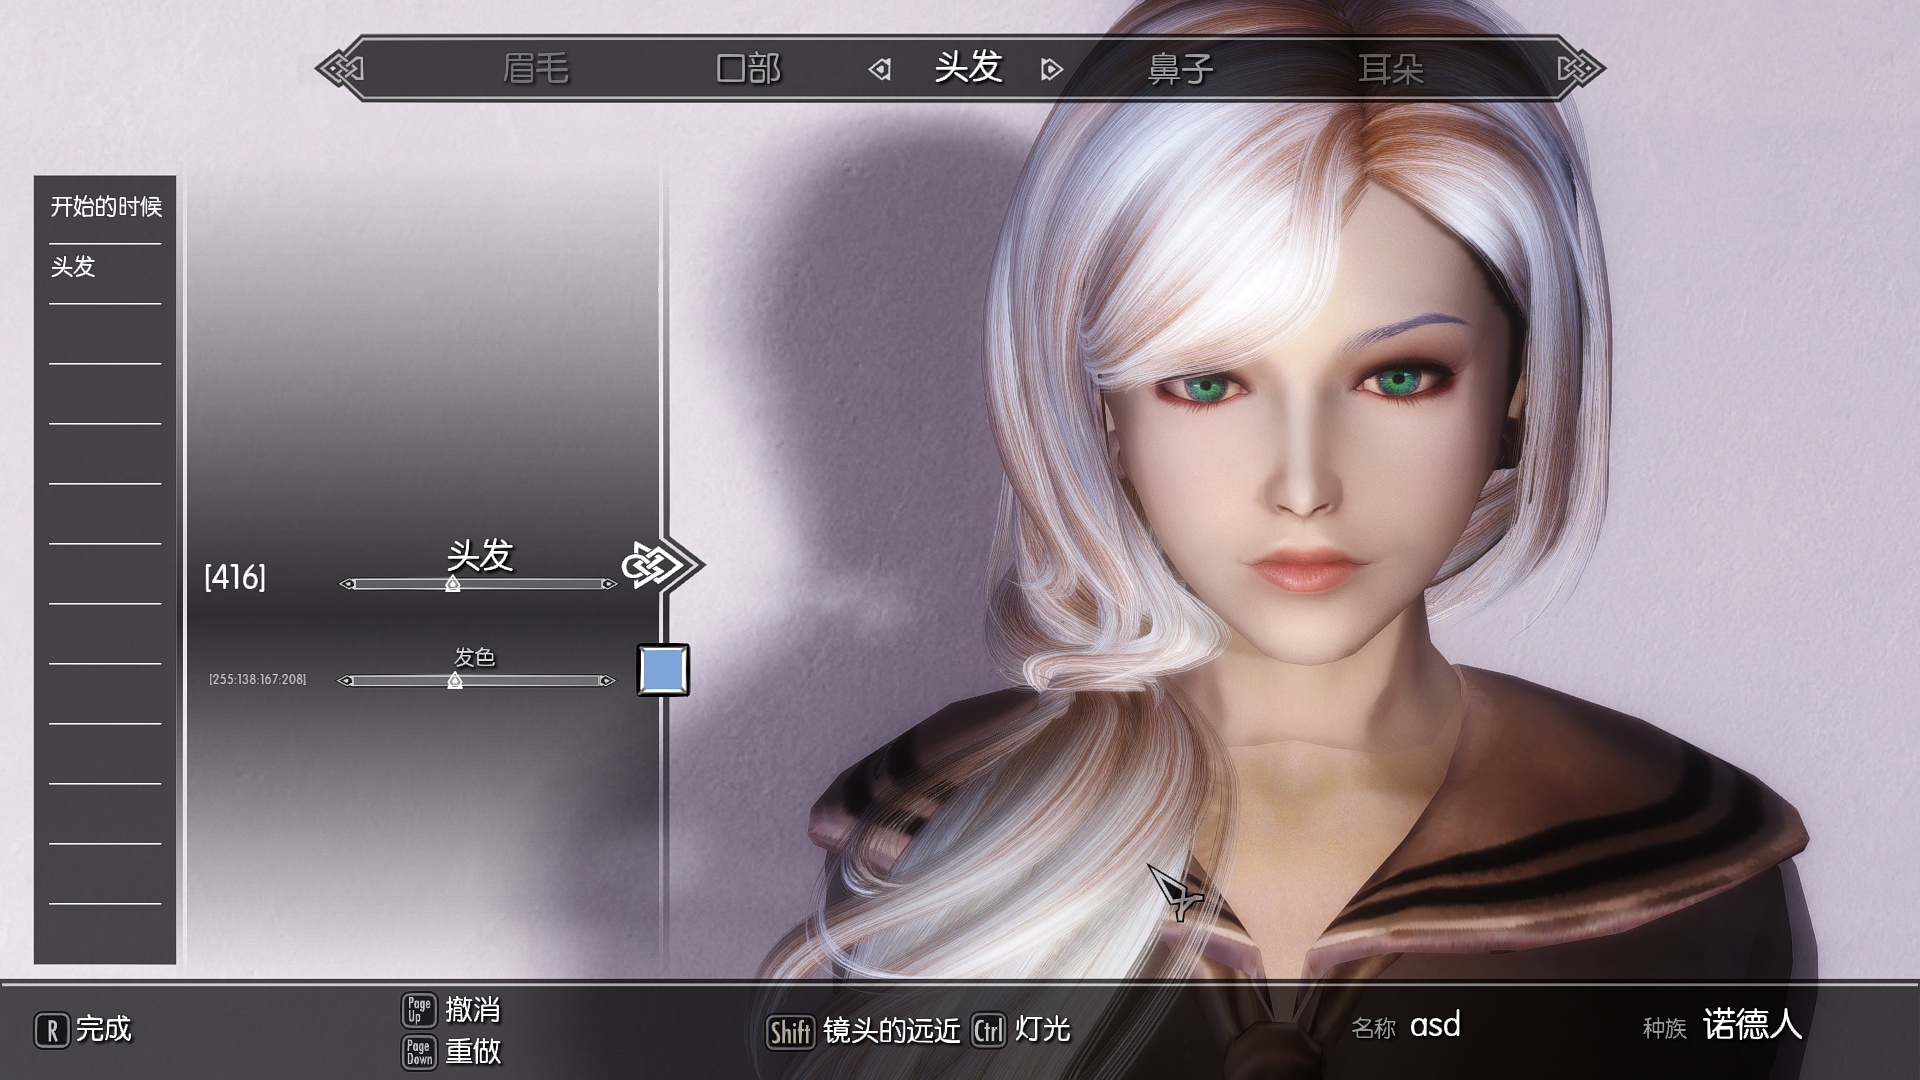The image size is (1920, 1080).
Task: Switch to the 鼻子 tab
Action: (x=1180, y=68)
